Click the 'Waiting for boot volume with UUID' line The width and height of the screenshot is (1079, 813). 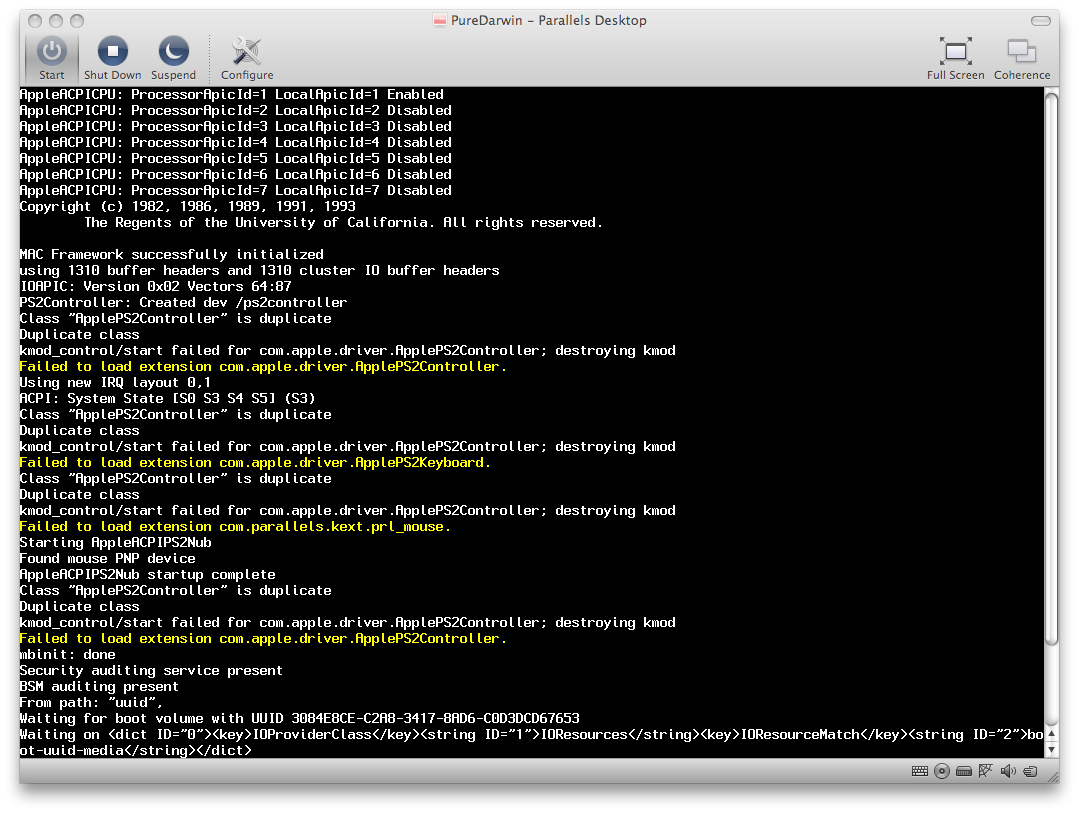[299, 719]
